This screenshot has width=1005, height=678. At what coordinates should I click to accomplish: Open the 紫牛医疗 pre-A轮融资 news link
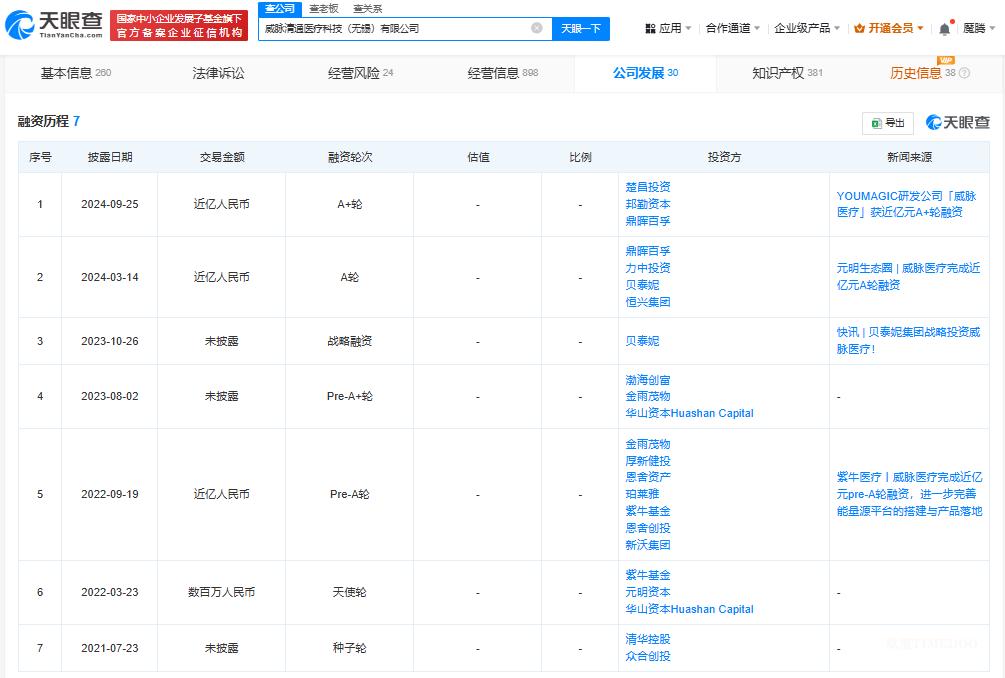coord(909,494)
